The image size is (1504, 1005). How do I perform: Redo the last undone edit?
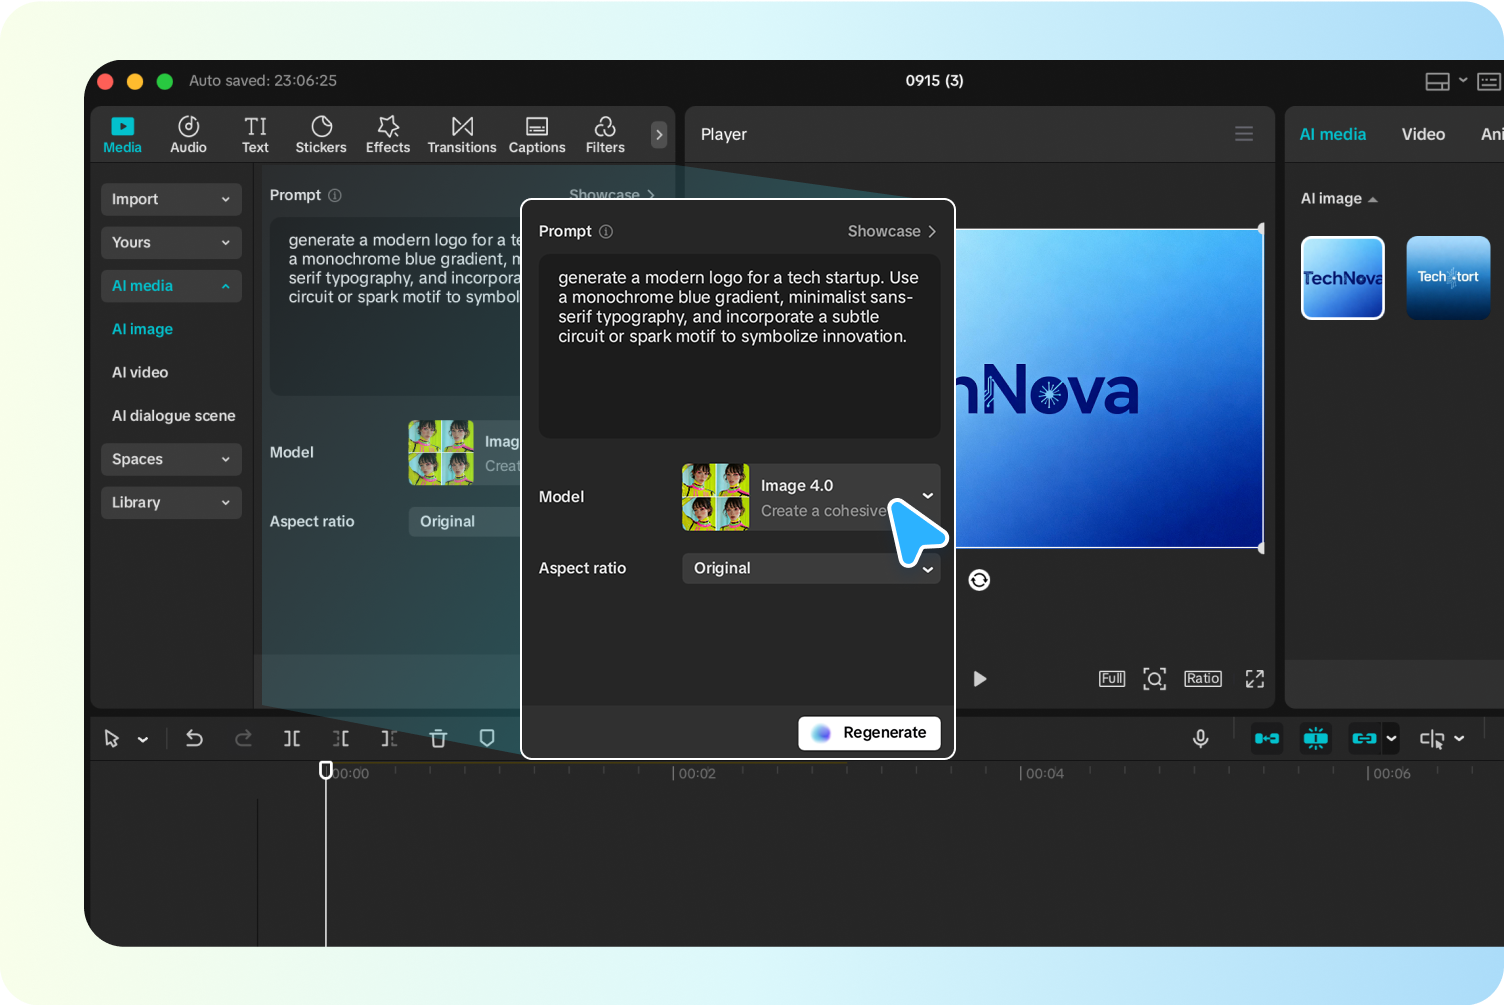point(243,738)
